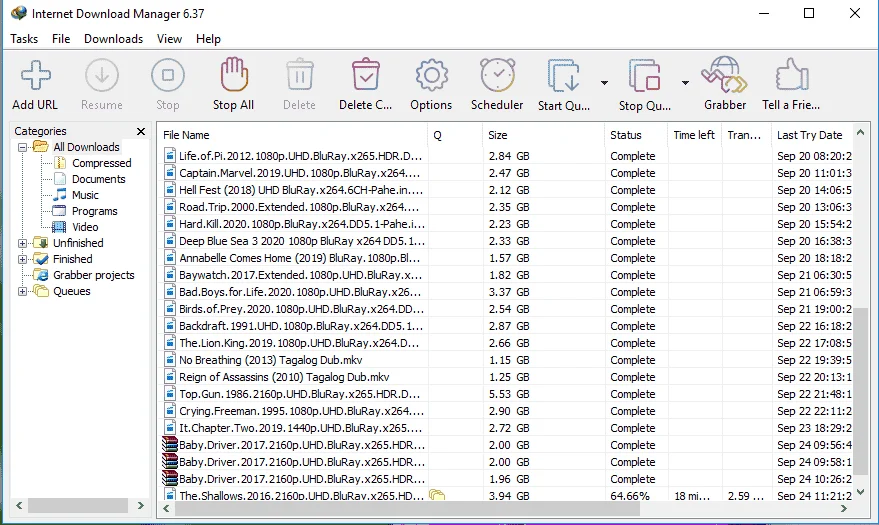Close the Categories panel
Viewport: 879px width, 525px height.
141,131
